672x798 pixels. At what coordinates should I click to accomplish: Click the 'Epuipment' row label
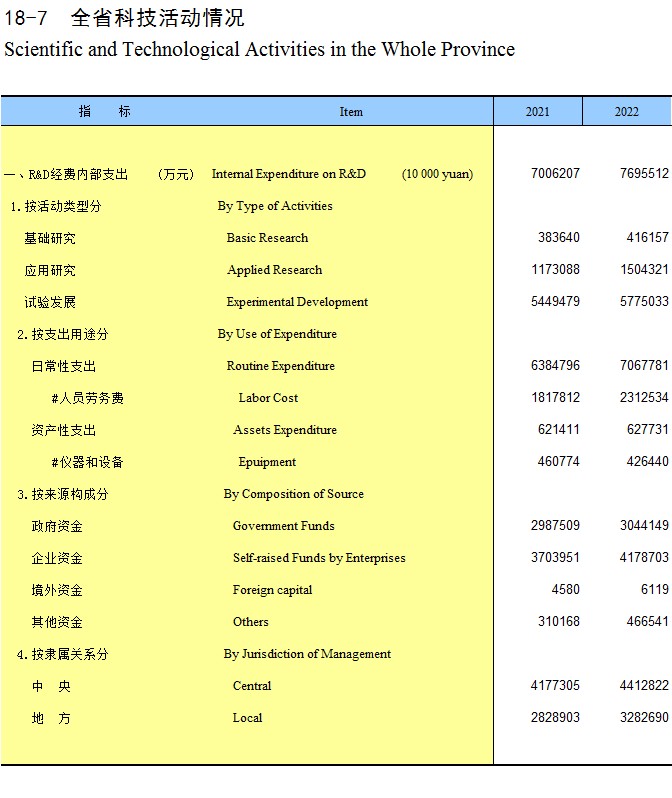pyautogui.click(x=267, y=462)
